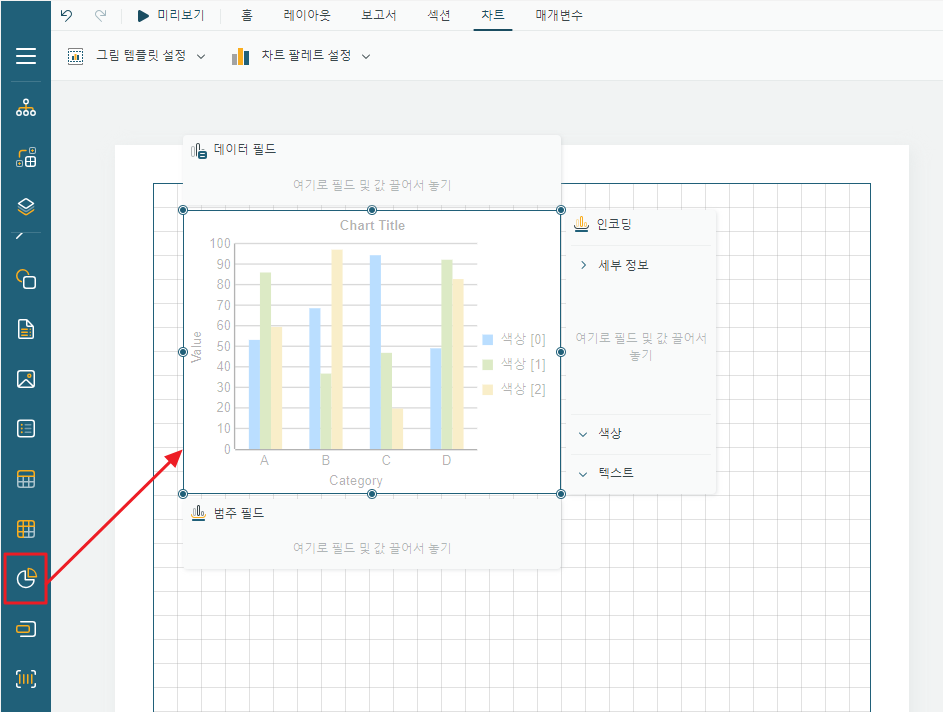Select the shape tool icon
The height and width of the screenshot is (712, 943).
(x=26, y=279)
